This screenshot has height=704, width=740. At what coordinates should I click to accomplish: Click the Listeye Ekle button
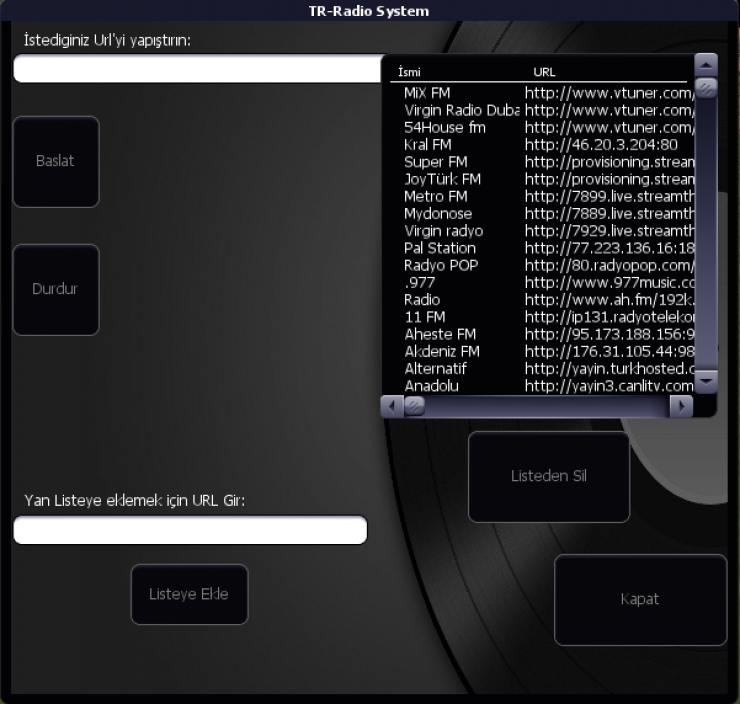pos(189,594)
